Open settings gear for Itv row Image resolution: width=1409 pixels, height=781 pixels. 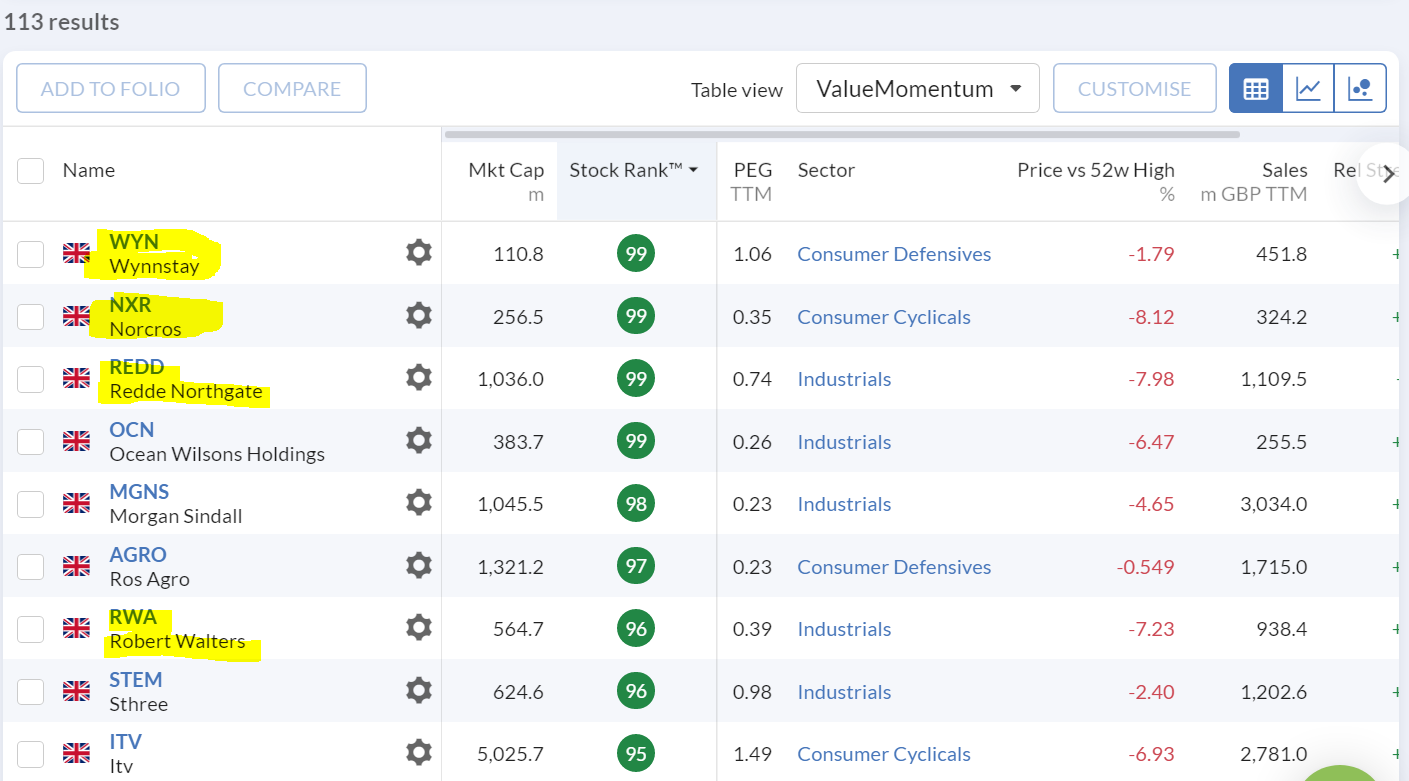[419, 753]
